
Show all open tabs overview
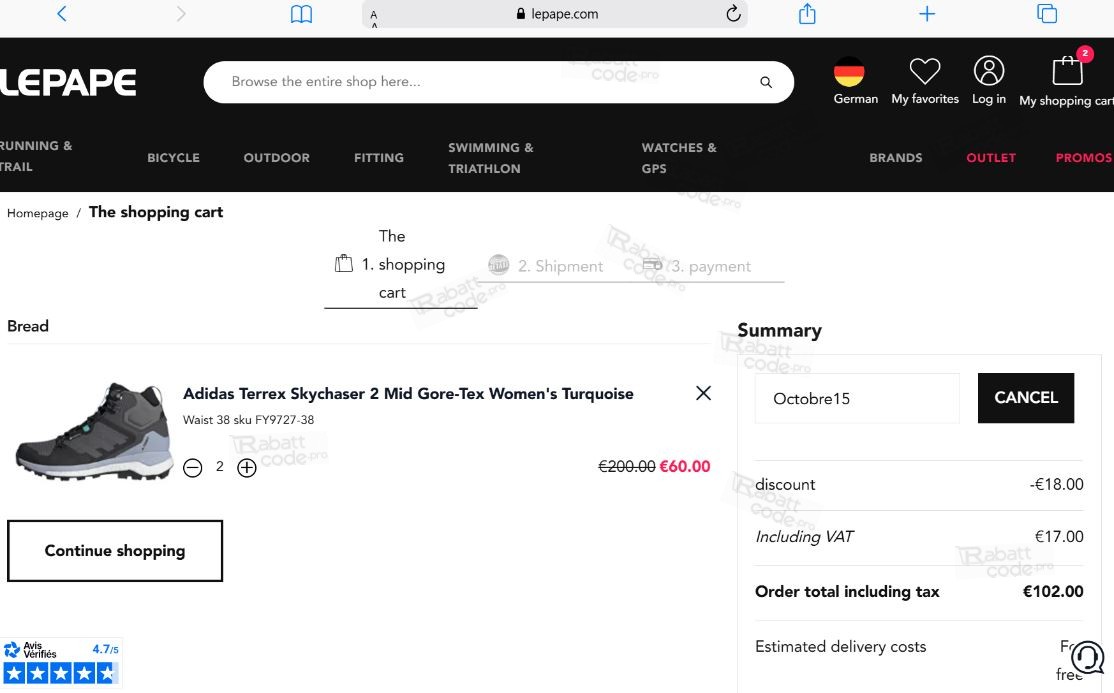[x=1047, y=14]
